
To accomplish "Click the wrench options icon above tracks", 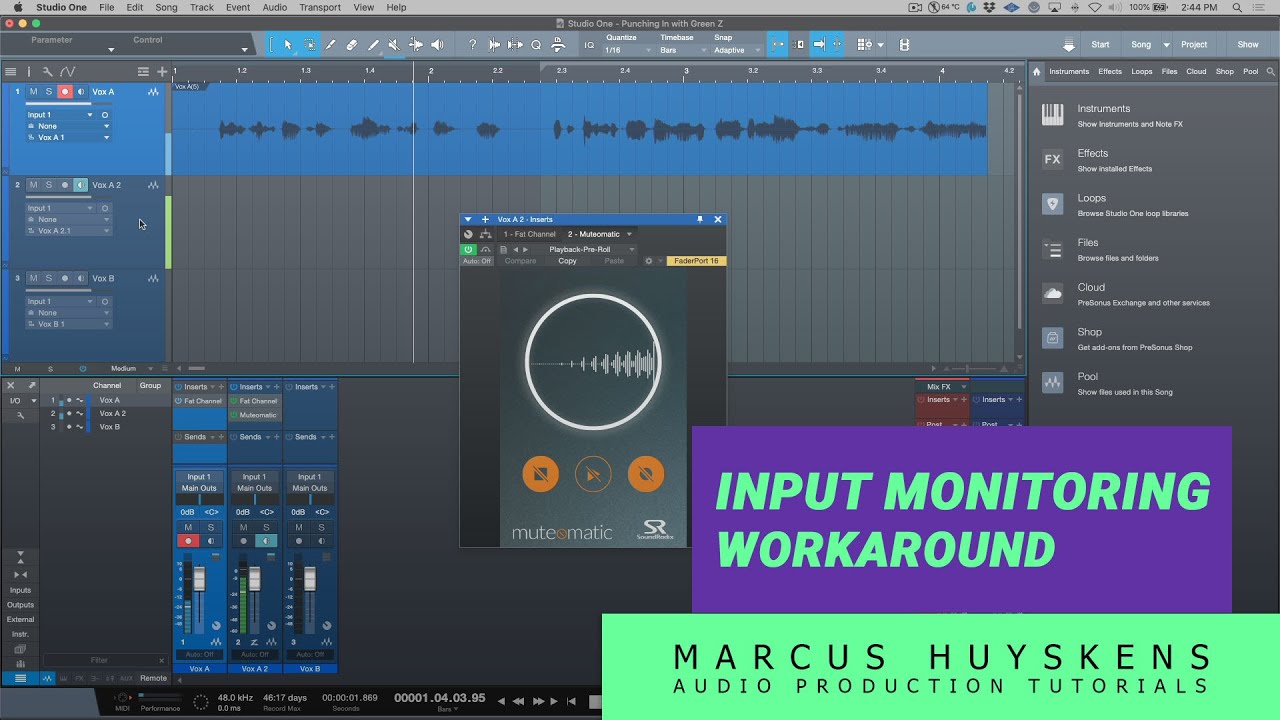I will (47, 72).
